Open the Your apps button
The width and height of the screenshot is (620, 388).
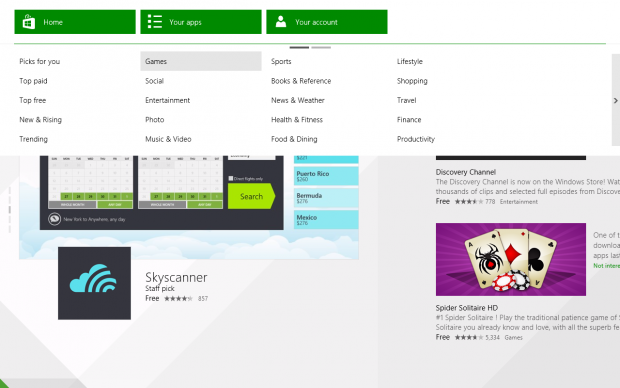click(201, 22)
